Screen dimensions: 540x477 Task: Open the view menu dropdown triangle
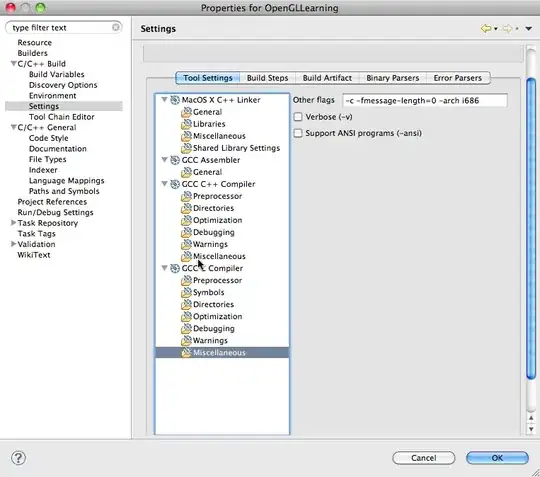pos(529,29)
